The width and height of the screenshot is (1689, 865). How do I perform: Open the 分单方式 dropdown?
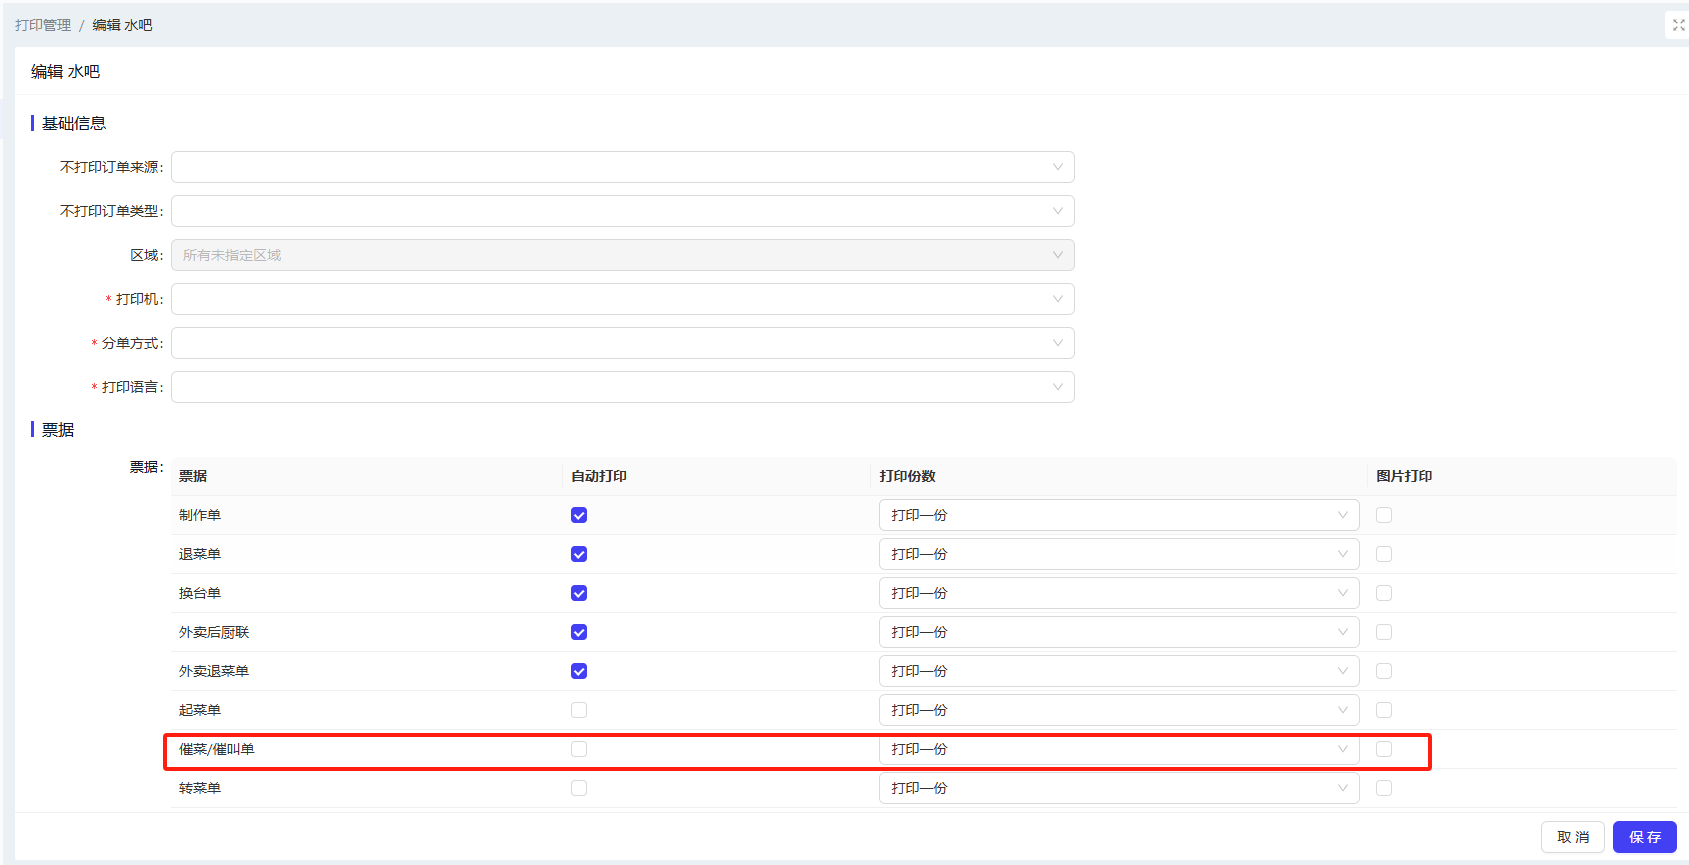pyautogui.click(x=623, y=343)
